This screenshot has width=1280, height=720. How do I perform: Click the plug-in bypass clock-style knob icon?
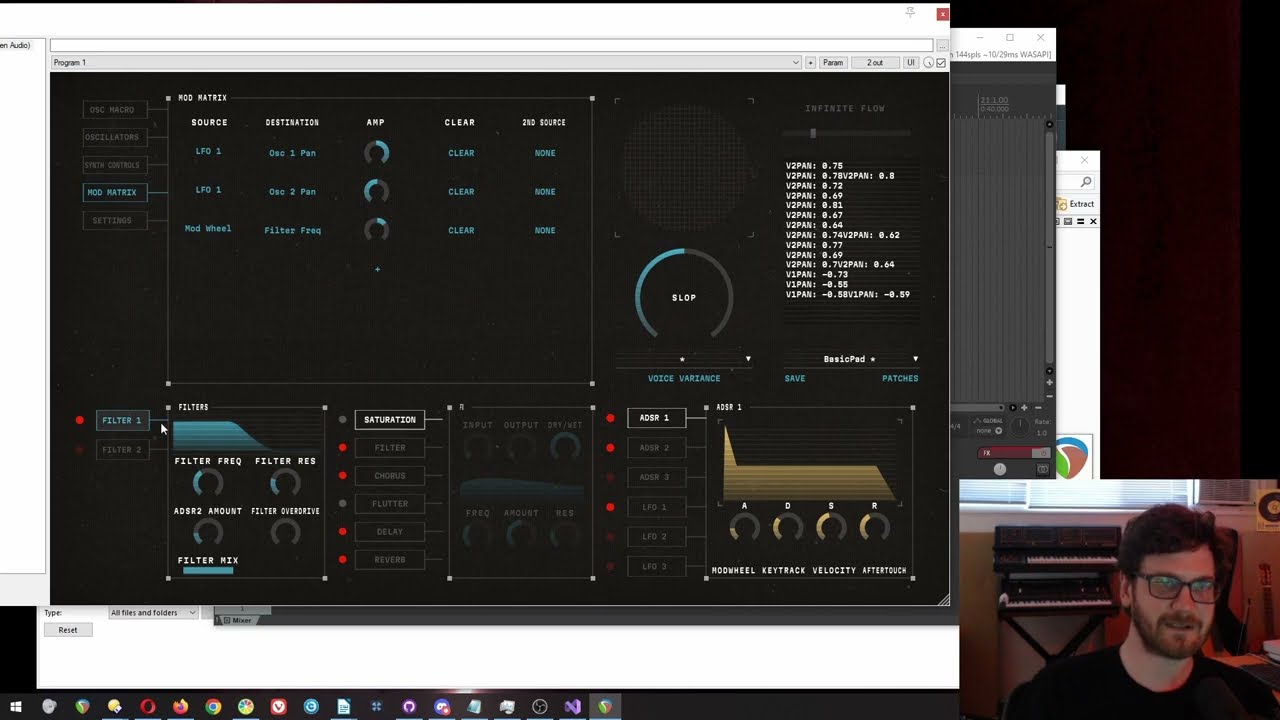coord(928,63)
